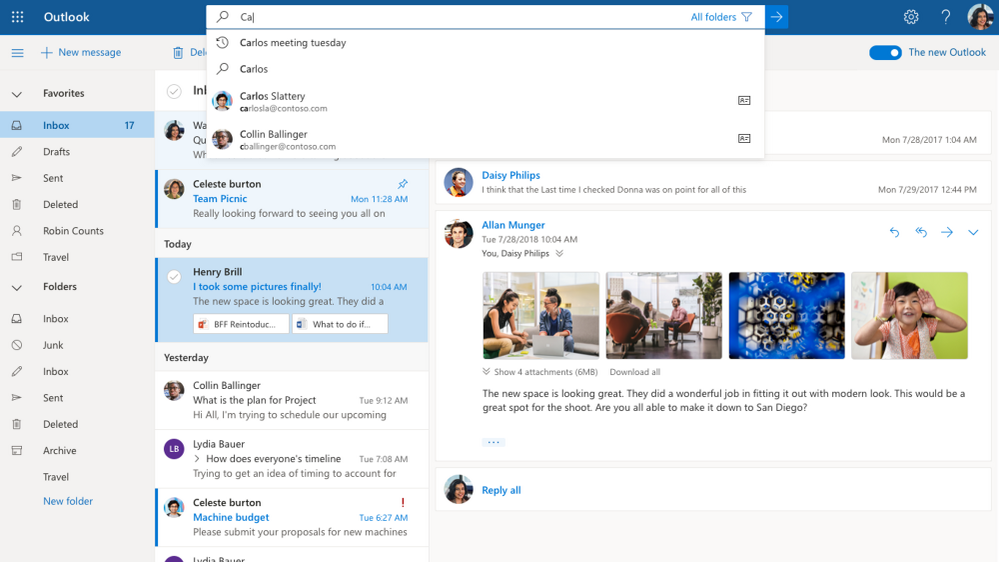
Task: Click contact card icon for Carlos Slattery
Action: (744, 101)
